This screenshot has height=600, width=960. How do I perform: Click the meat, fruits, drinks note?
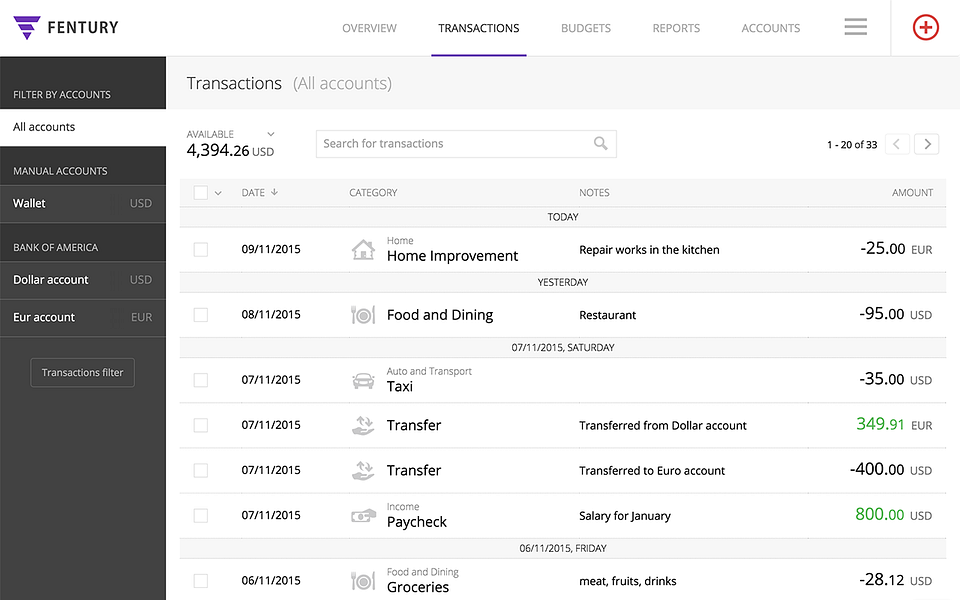(x=628, y=581)
